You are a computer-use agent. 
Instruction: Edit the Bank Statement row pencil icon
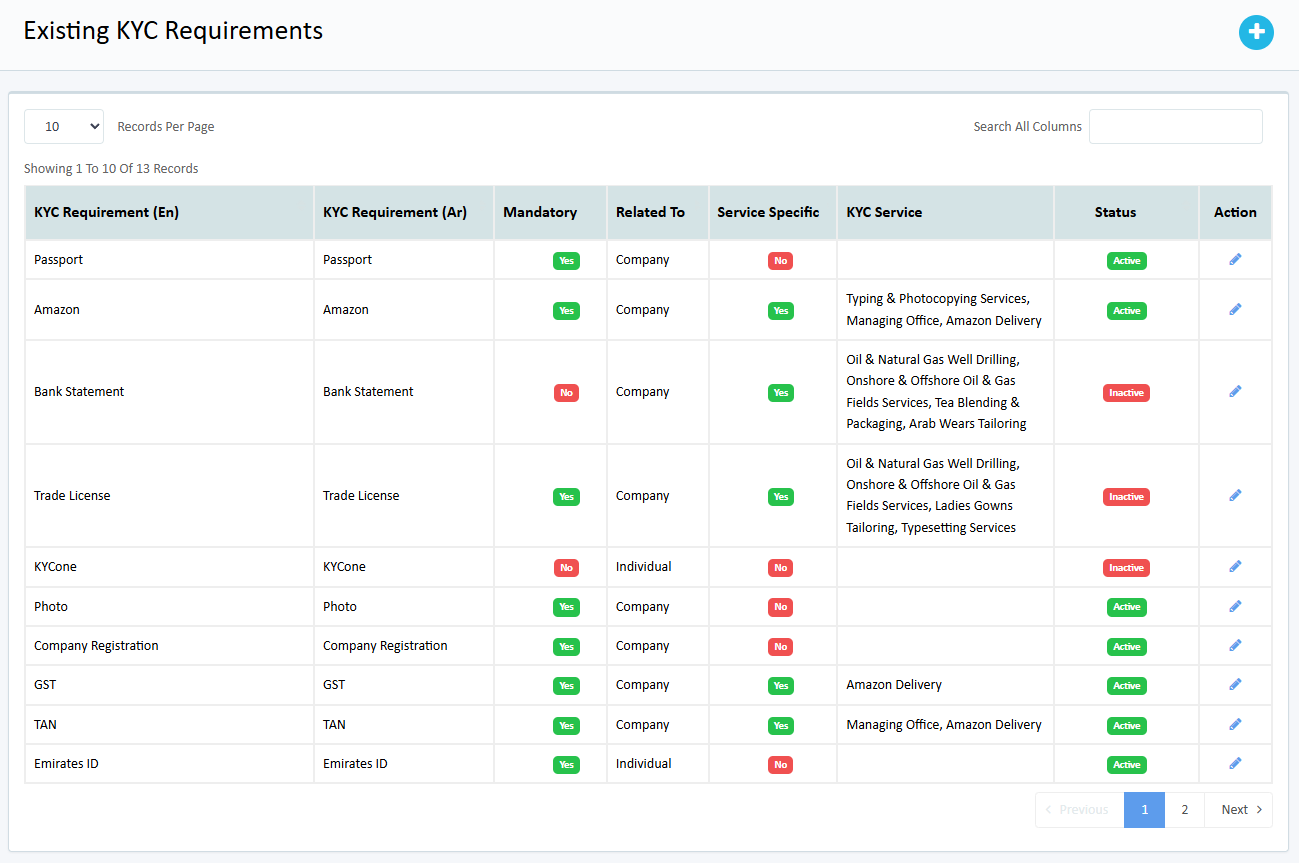pyautogui.click(x=1235, y=391)
